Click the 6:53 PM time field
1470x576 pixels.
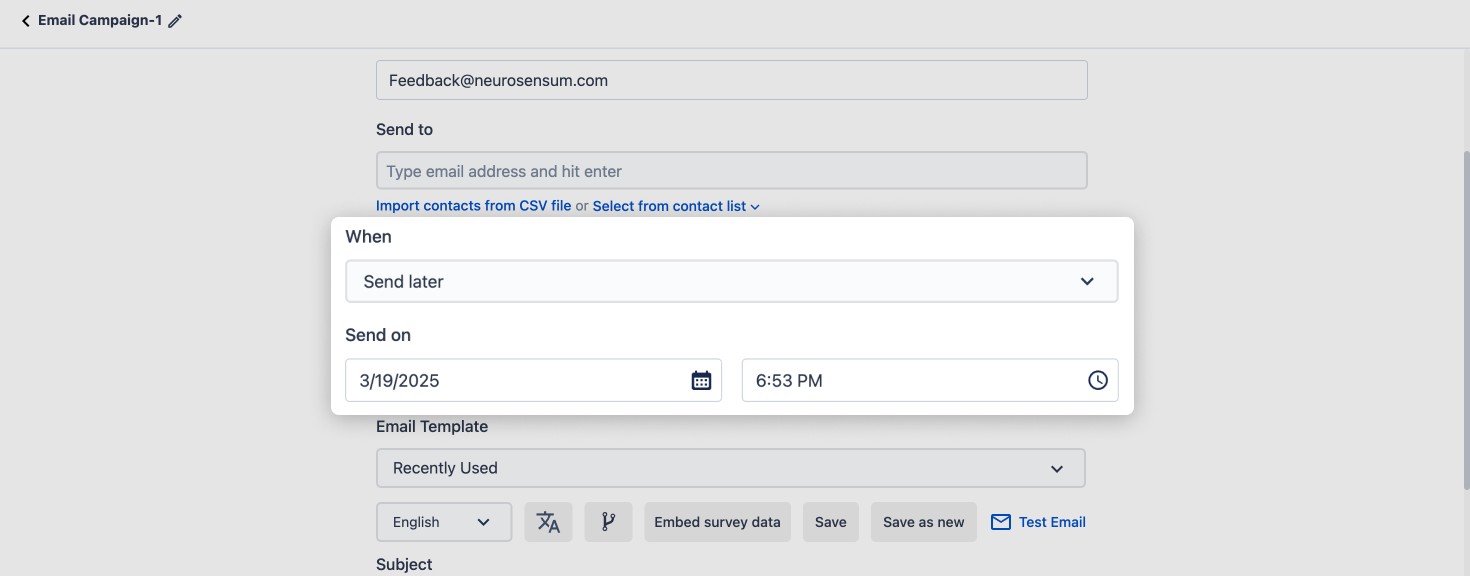click(x=910, y=380)
